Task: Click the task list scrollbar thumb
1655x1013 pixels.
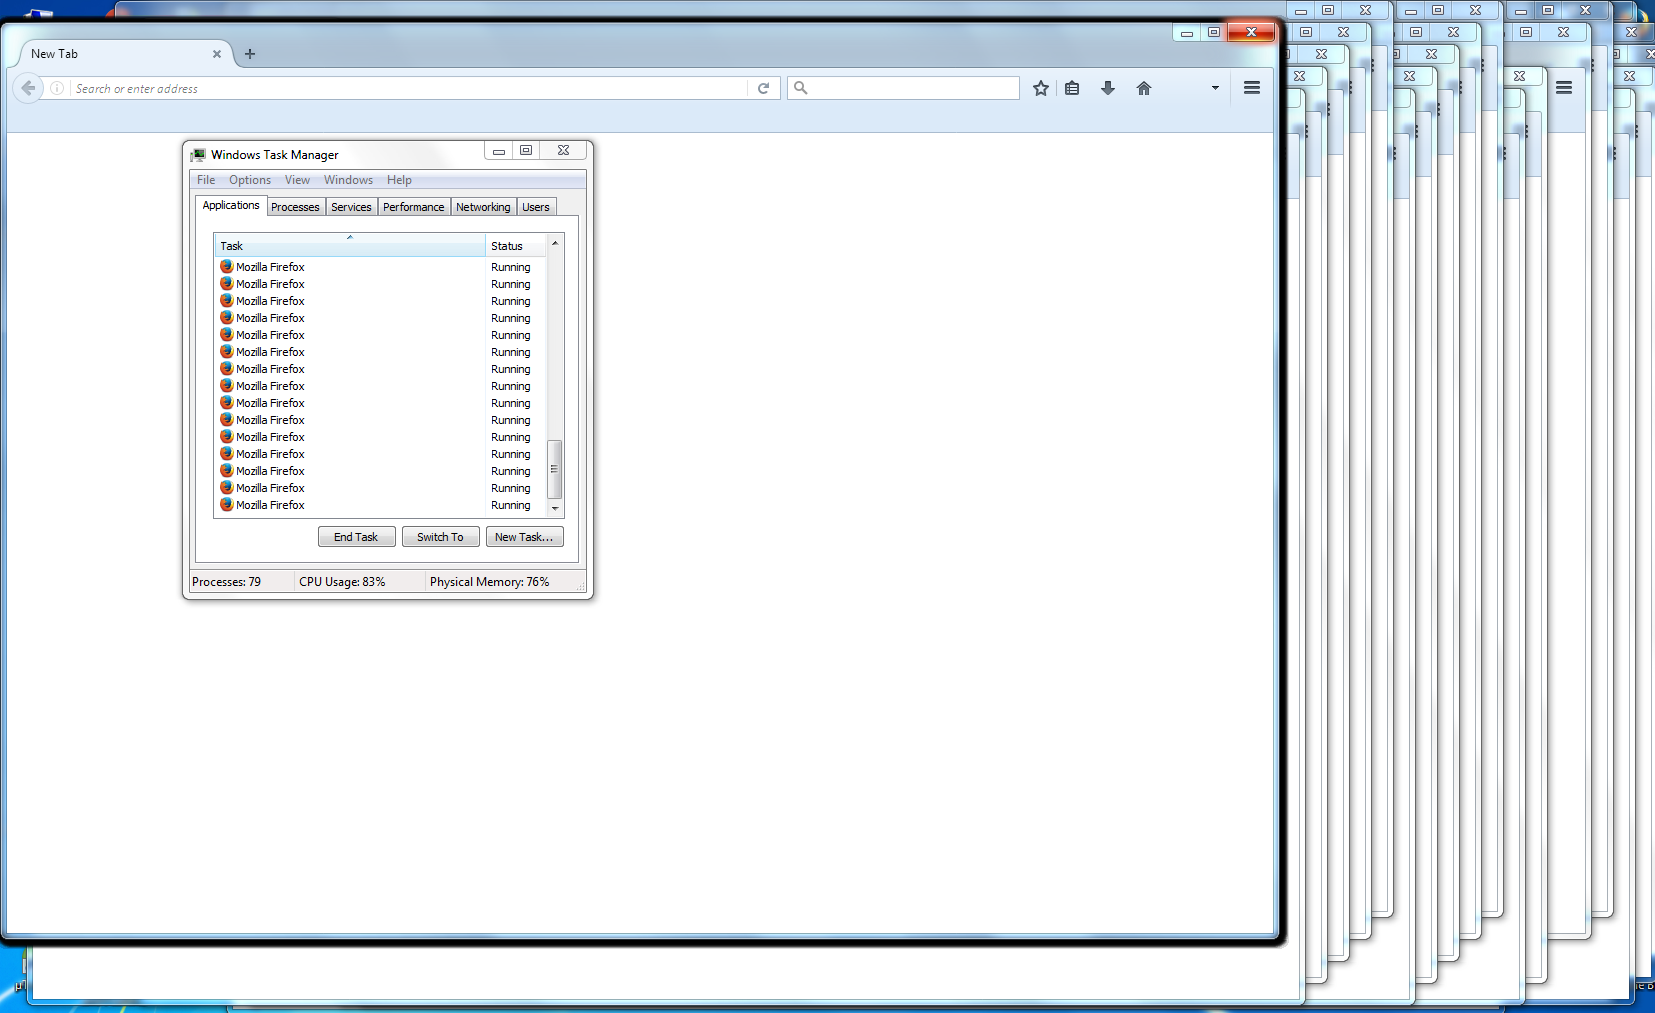Action: [x=555, y=469]
